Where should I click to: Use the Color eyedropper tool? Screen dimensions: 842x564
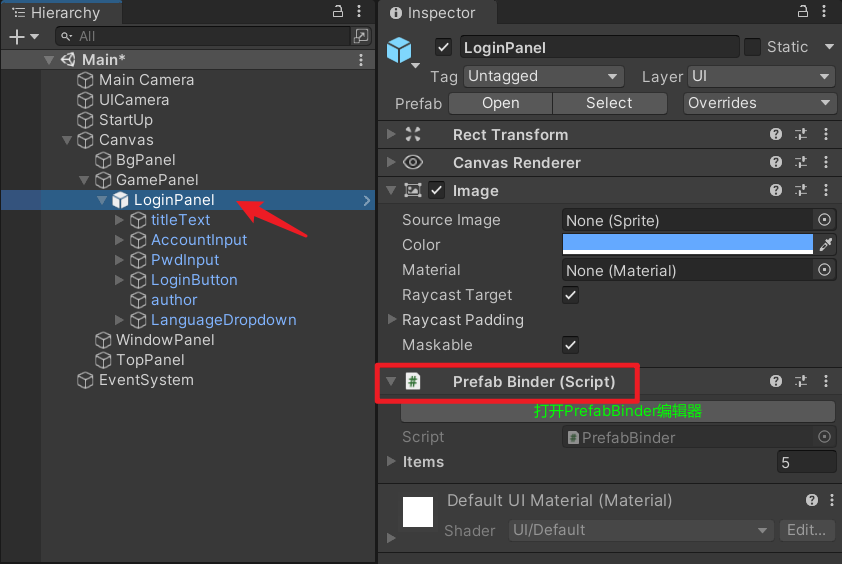pos(826,245)
